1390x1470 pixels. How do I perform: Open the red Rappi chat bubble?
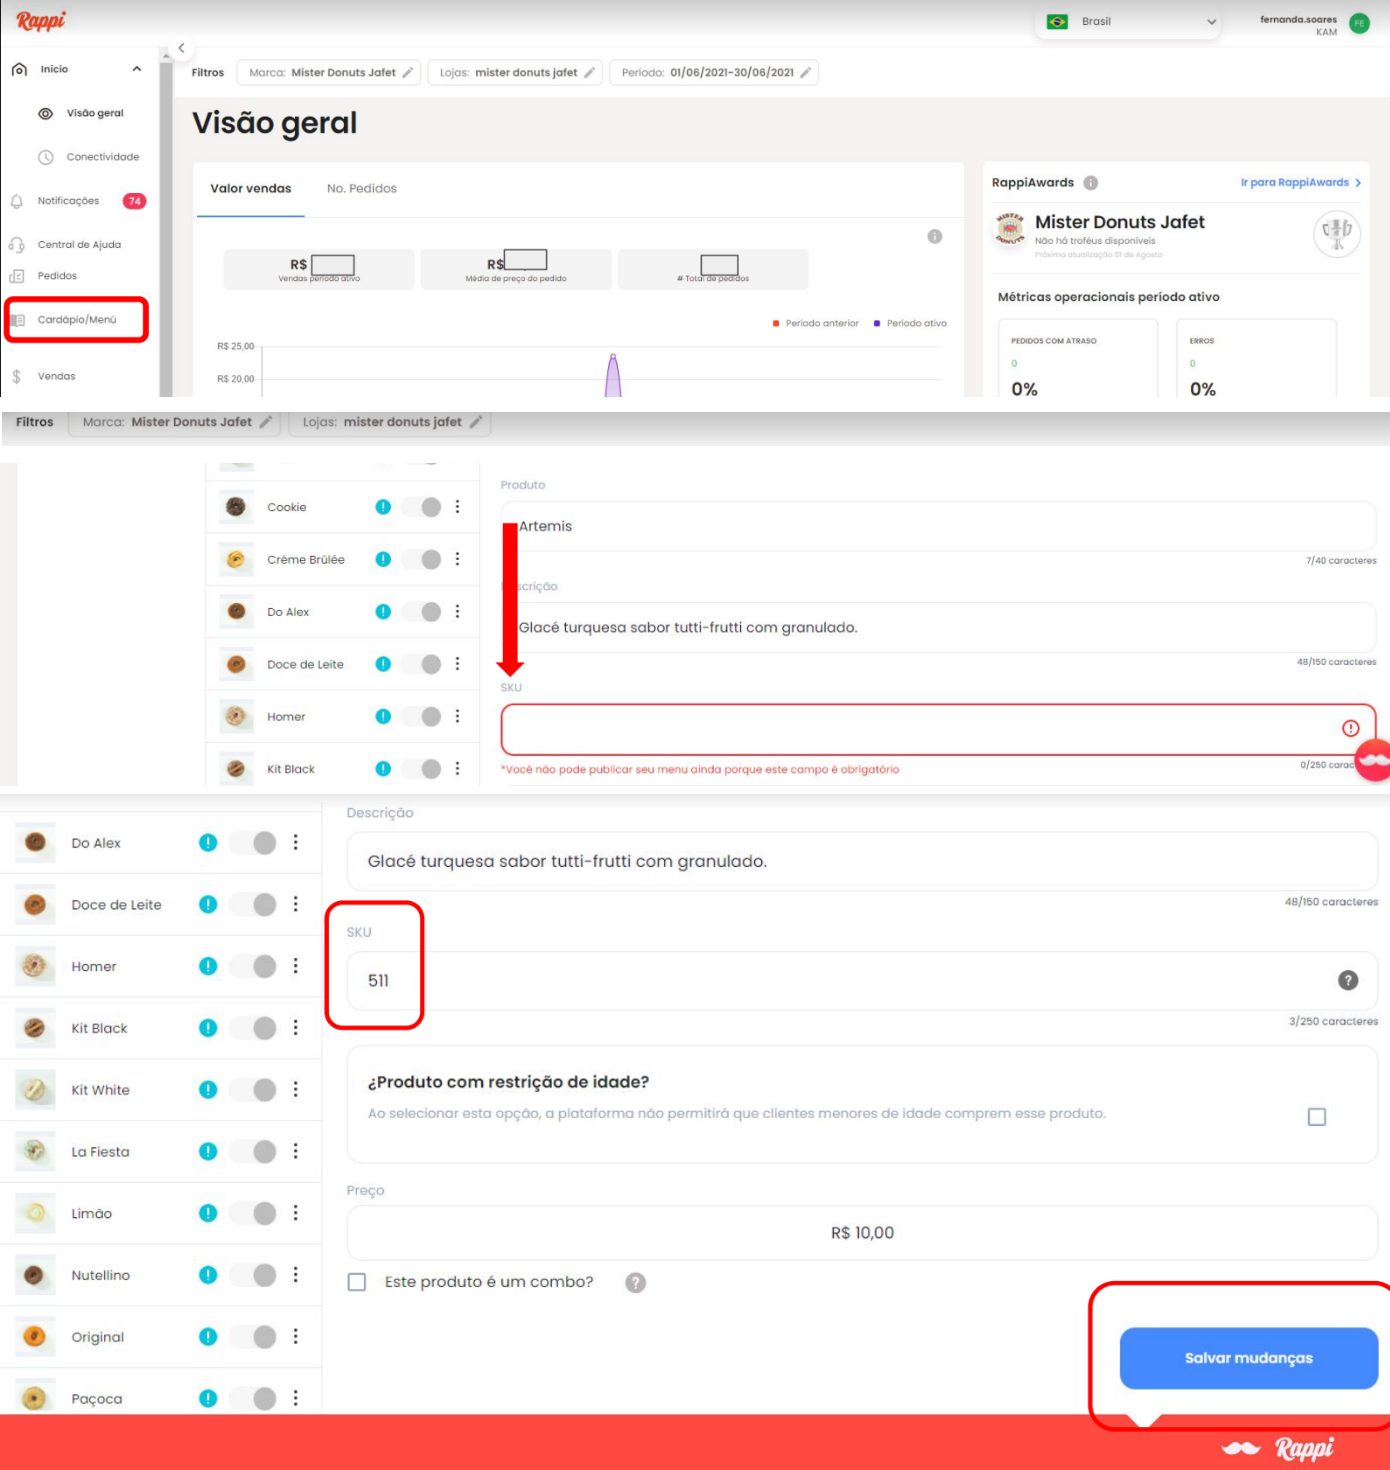[x=1374, y=762]
